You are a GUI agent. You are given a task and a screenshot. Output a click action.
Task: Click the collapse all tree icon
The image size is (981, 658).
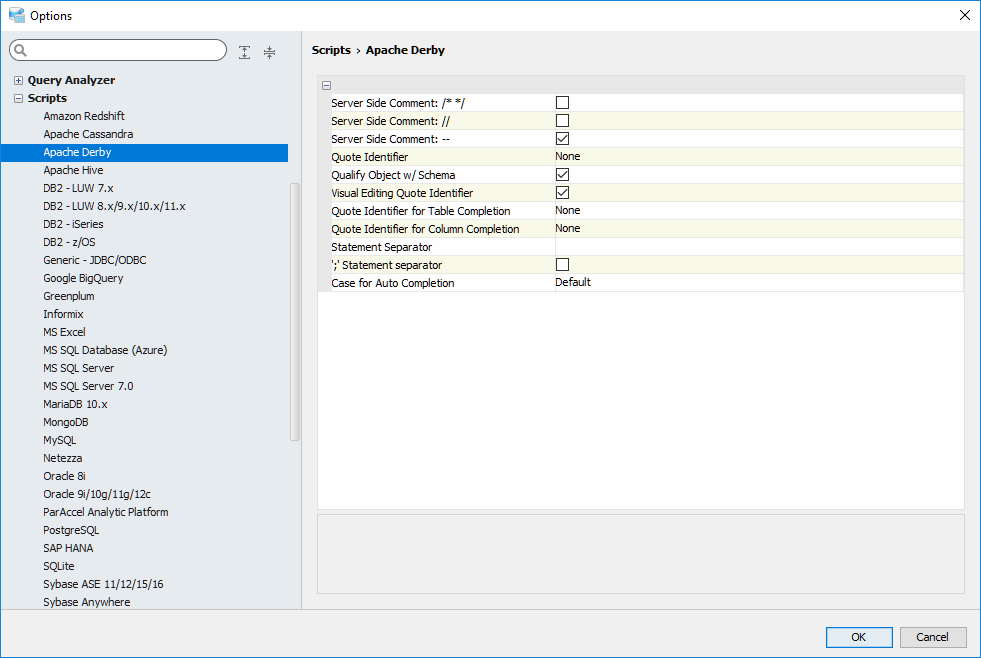pos(269,52)
